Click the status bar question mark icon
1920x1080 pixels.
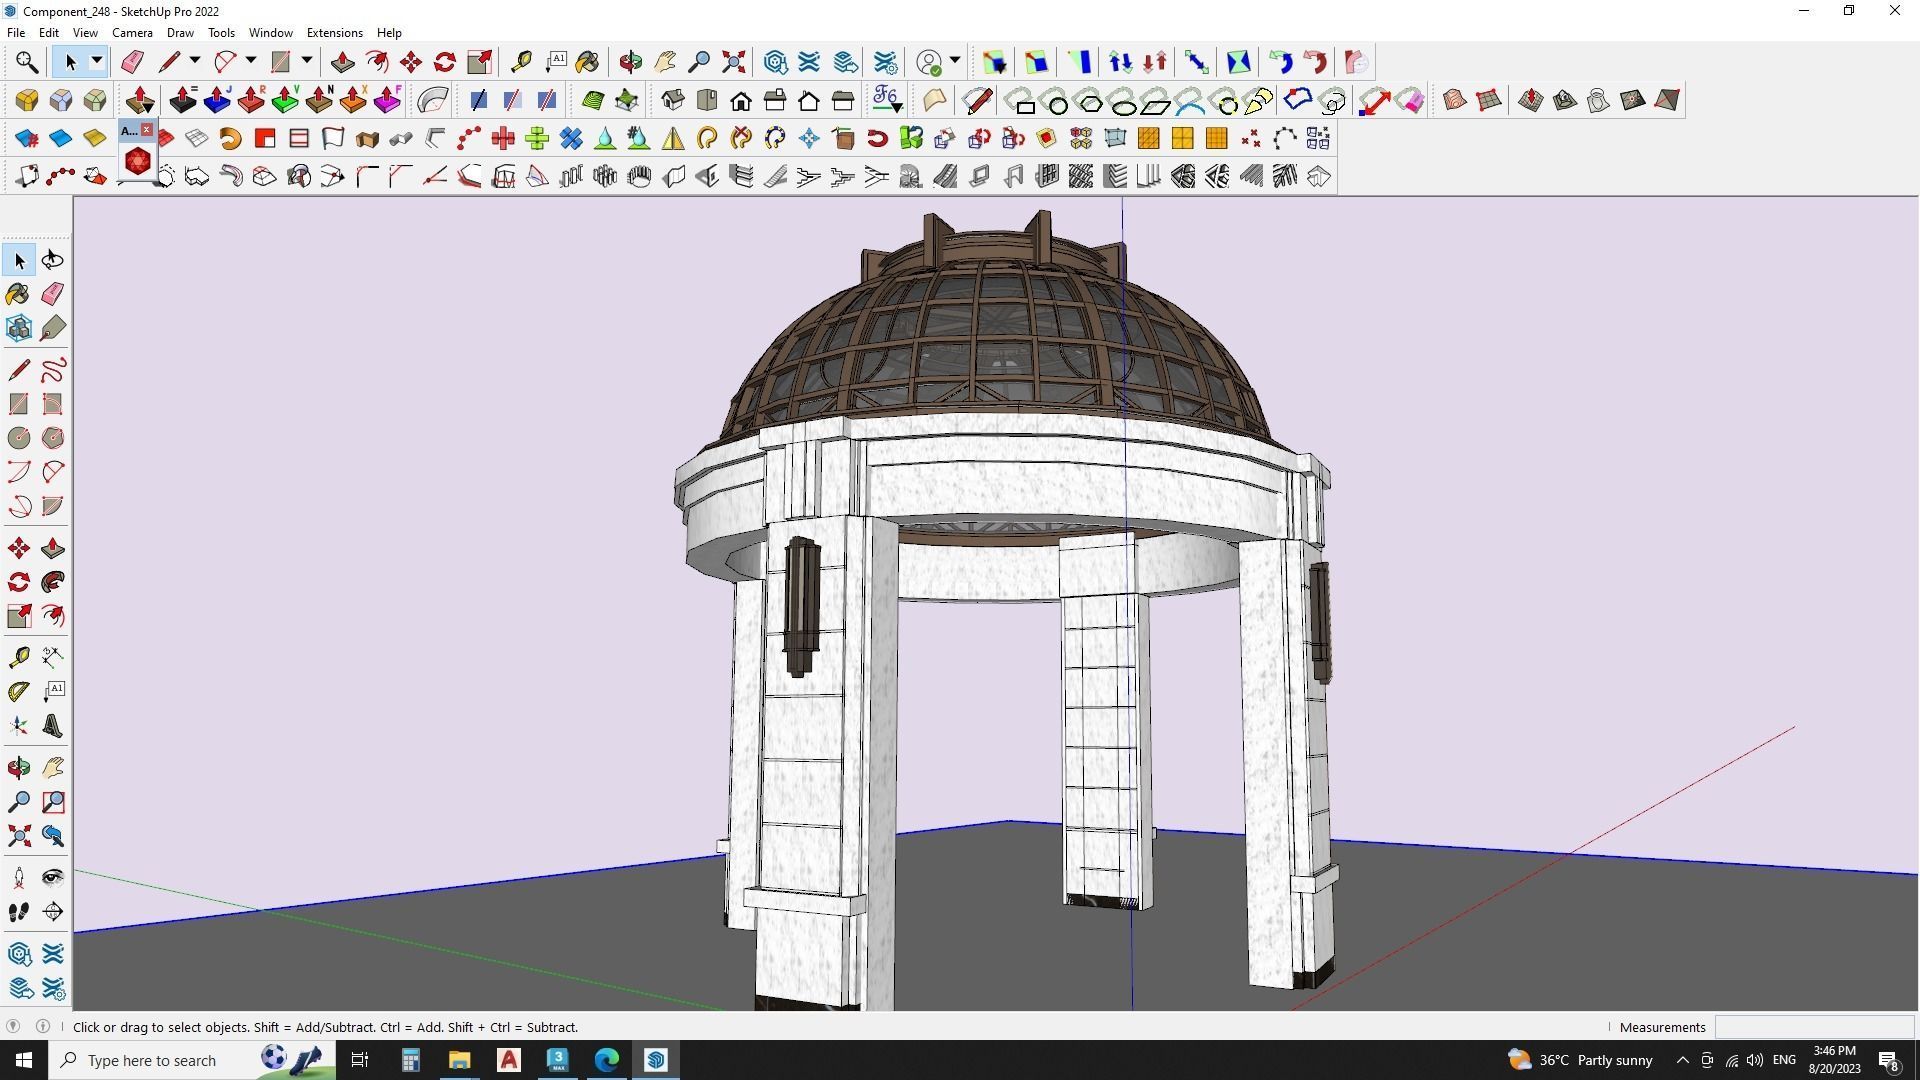(13, 1026)
